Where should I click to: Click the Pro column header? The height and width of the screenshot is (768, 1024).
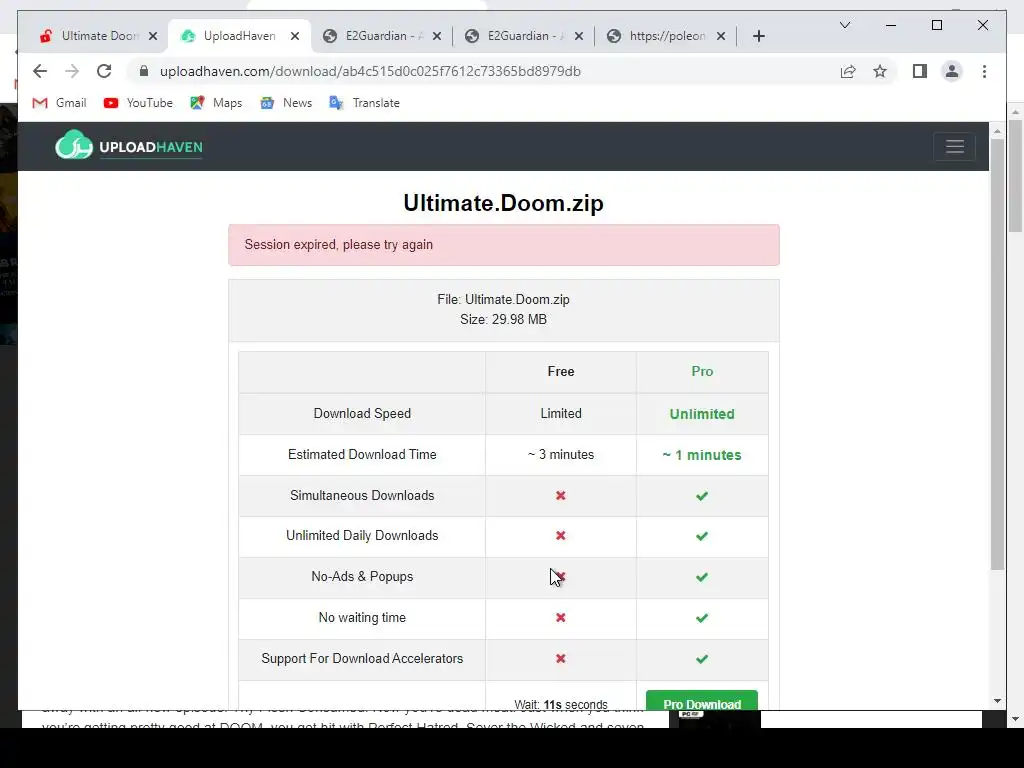pyautogui.click(x=702, y=372)
